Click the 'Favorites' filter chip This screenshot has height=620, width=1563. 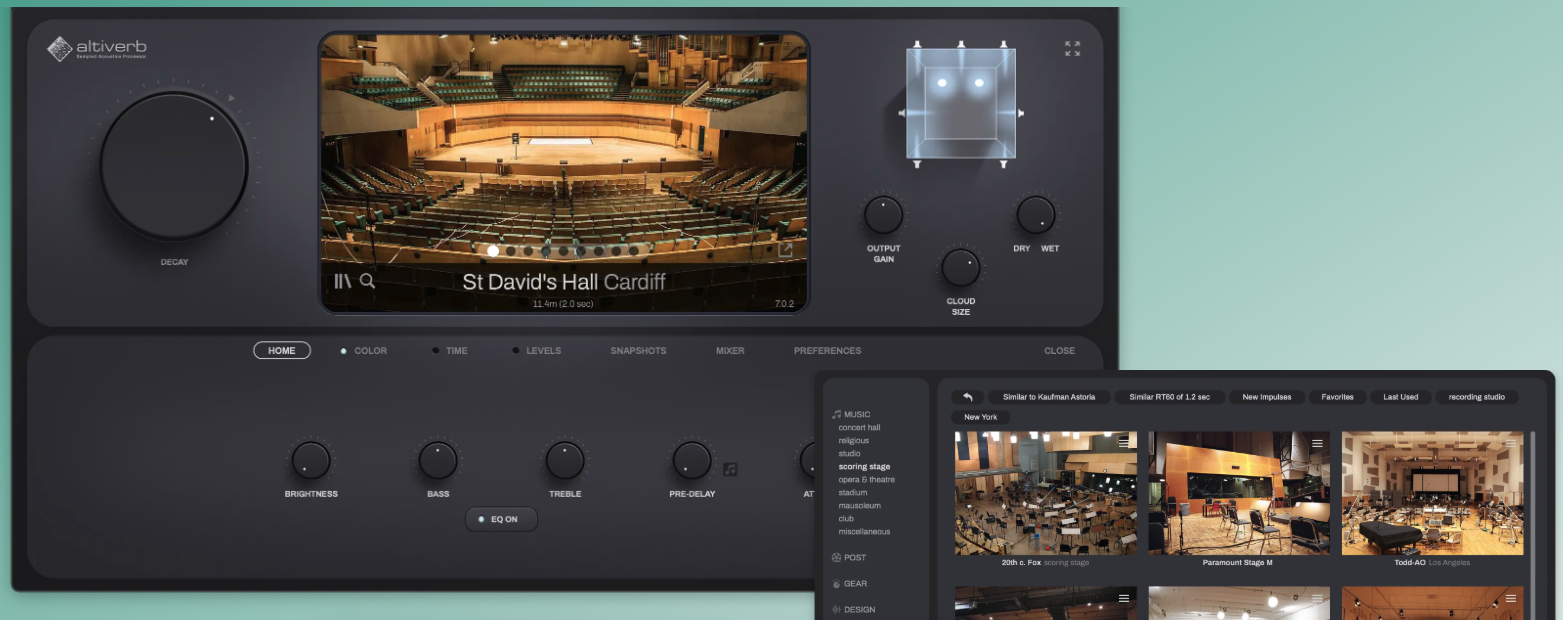point(1337,397)
